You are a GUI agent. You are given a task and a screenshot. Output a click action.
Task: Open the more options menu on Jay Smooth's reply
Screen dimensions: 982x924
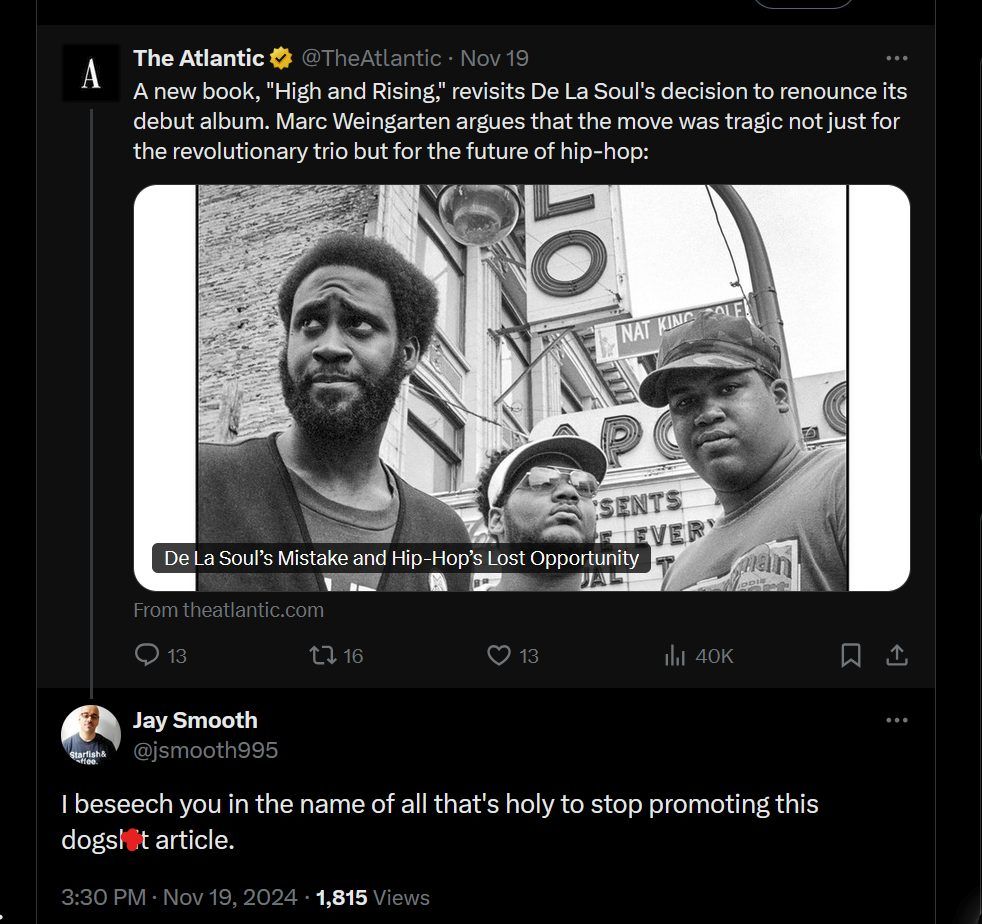(x=897, y=719)
